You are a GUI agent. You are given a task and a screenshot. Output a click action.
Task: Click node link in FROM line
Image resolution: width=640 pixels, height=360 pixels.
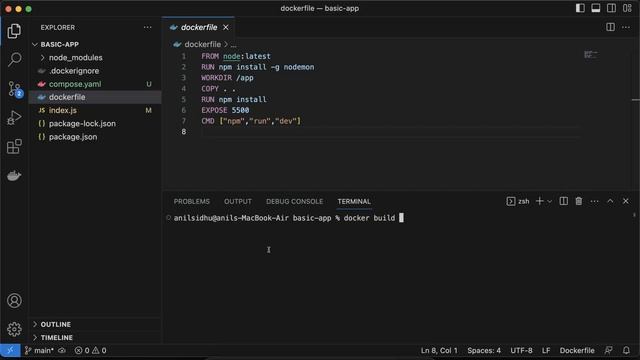coord(231,56)
